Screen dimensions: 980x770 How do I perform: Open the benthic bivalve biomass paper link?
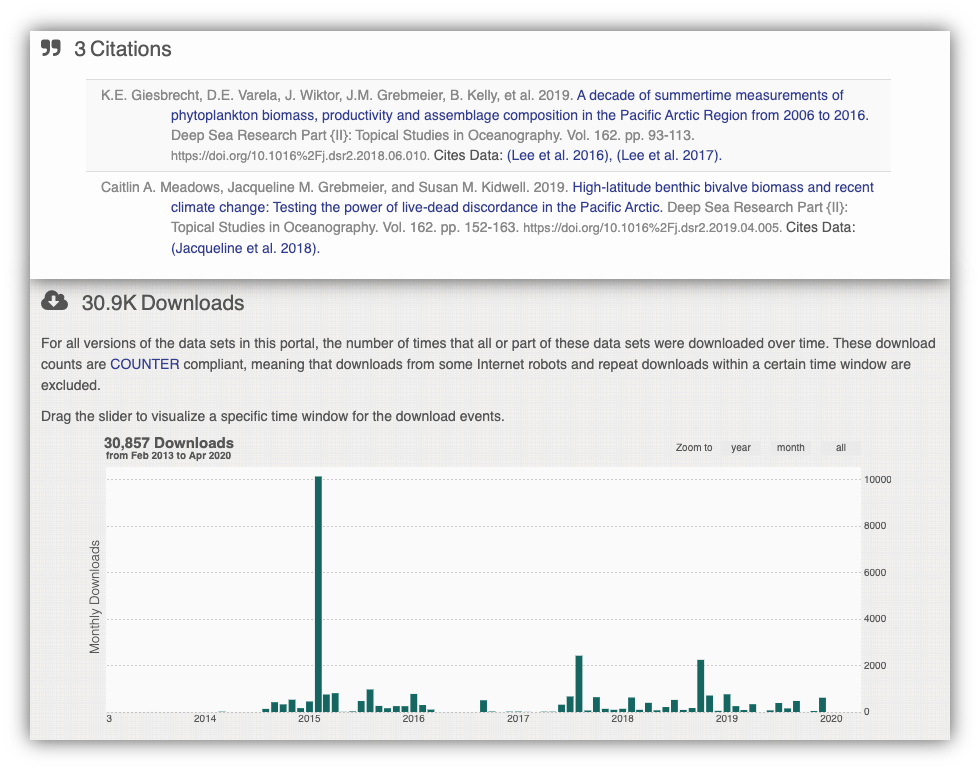coord(522,197)
